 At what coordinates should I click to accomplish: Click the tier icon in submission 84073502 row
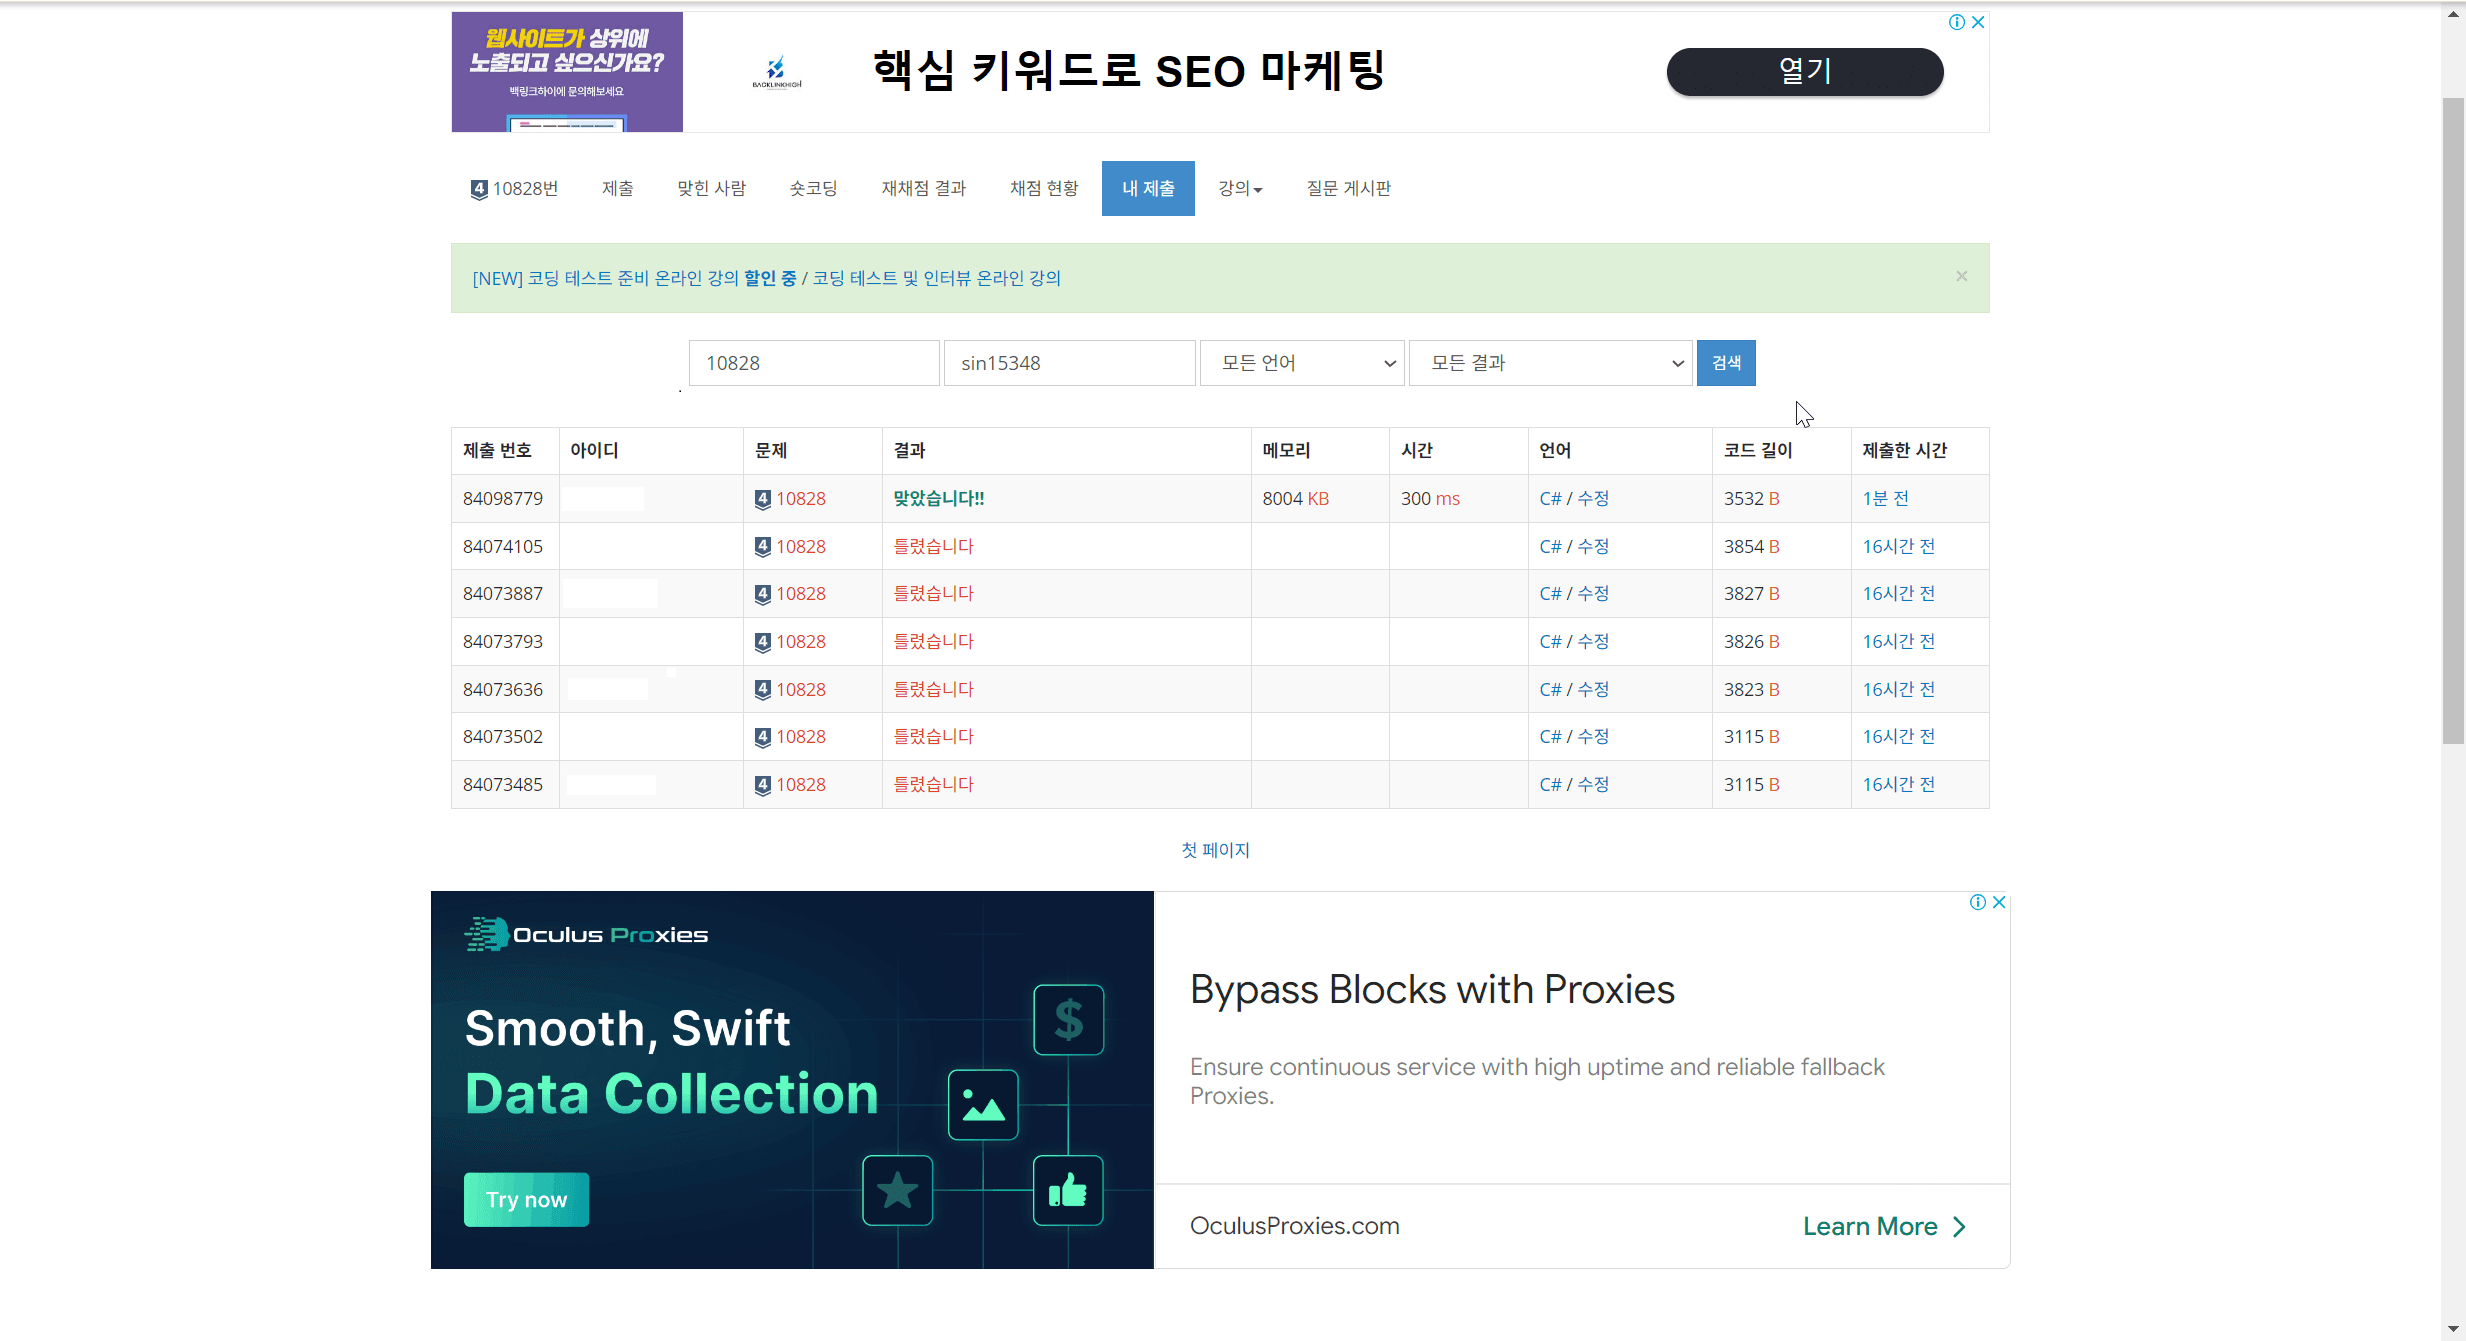tap(763, 737)
